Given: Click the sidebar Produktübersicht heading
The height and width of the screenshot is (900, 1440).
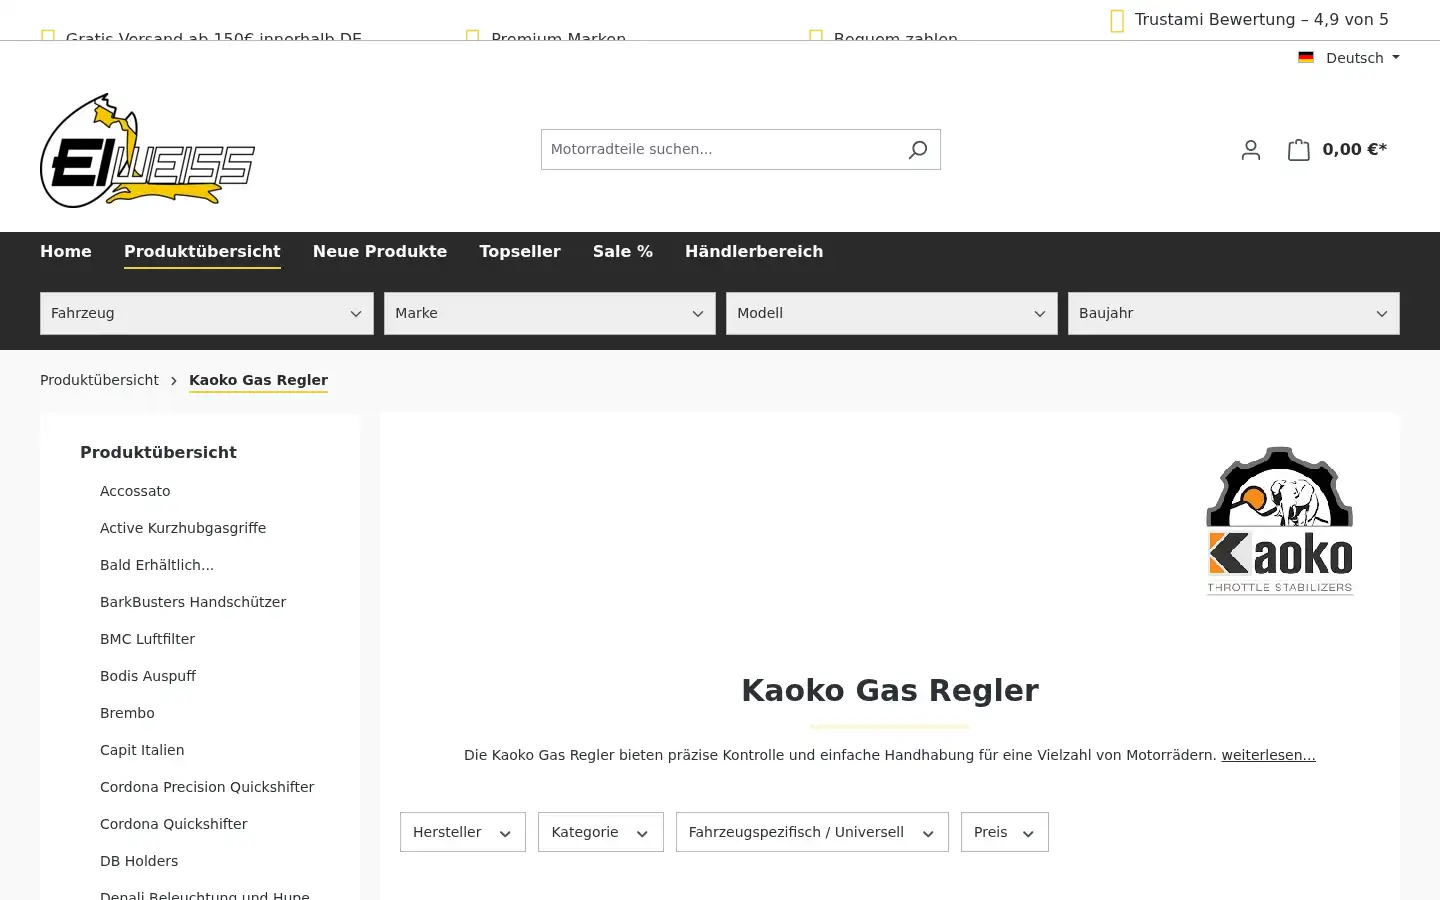Looking at the screenshot, I should 158,452.
